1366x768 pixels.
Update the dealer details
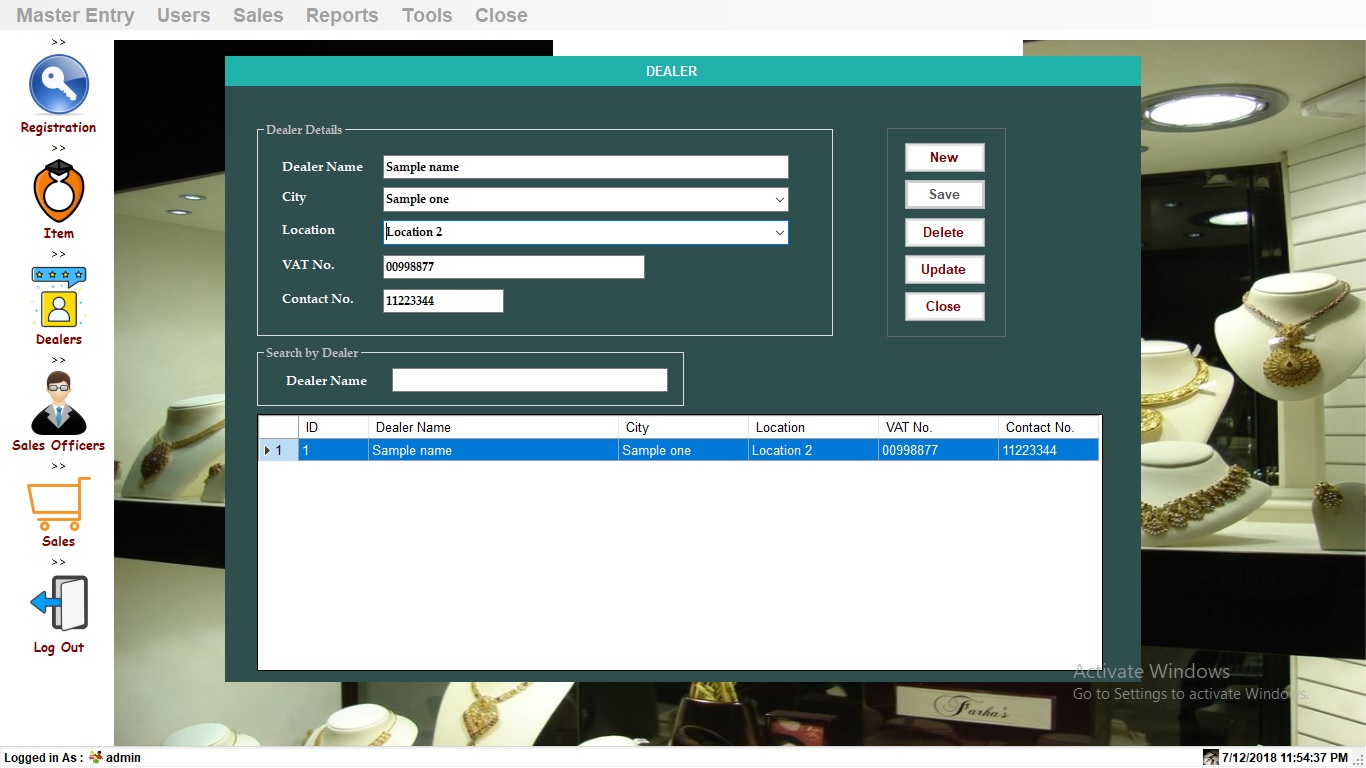click(944, 269)
